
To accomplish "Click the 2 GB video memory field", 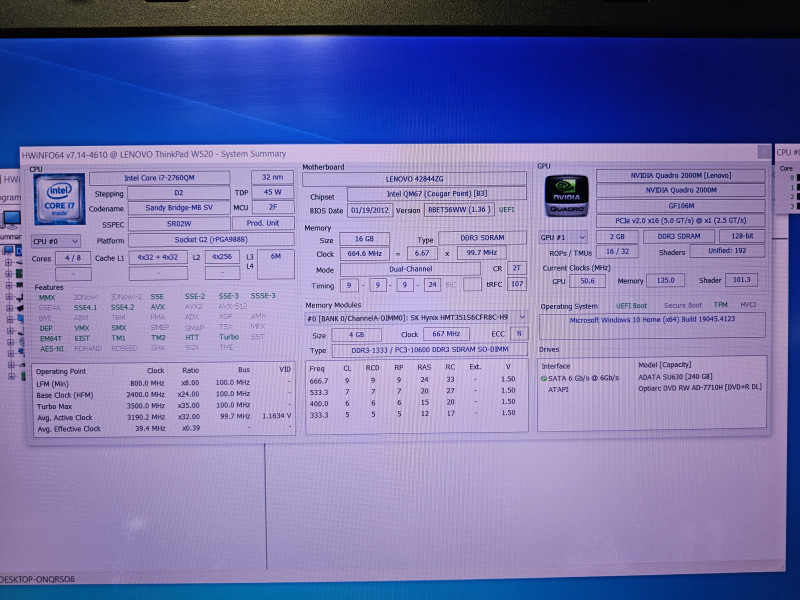I will (617, 236).
